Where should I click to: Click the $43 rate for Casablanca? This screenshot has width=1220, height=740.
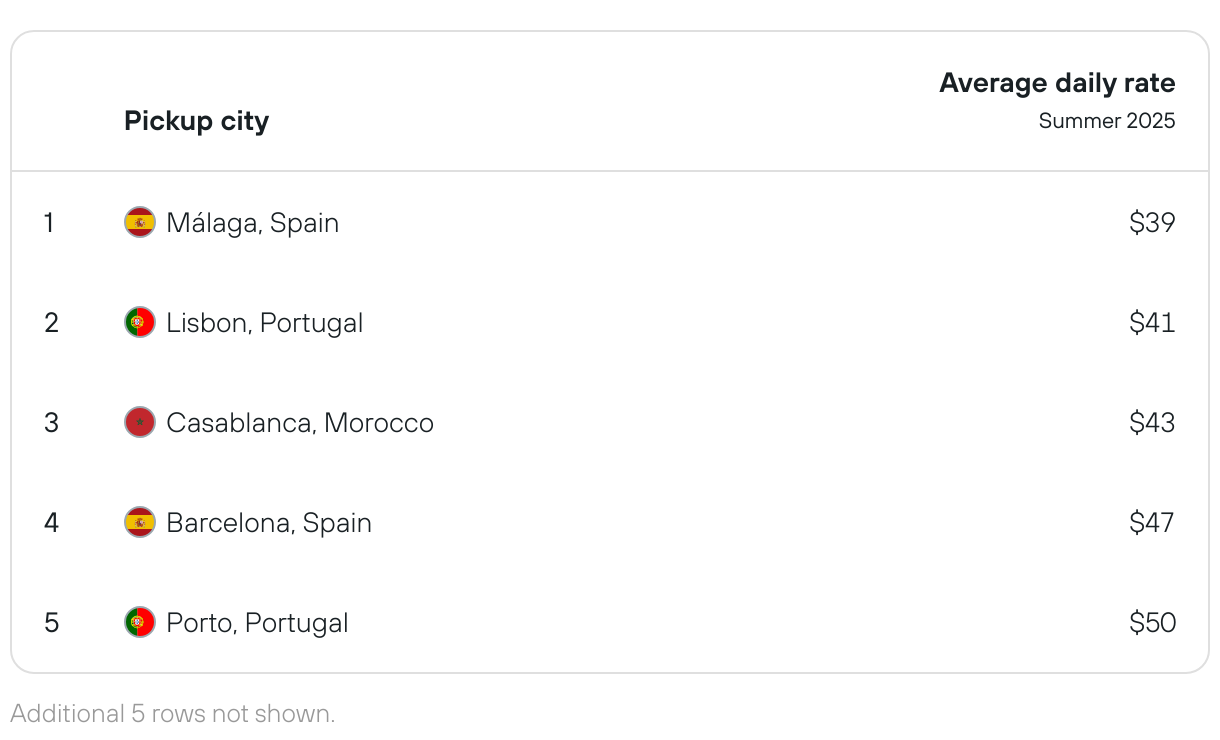pos(1152,422)
